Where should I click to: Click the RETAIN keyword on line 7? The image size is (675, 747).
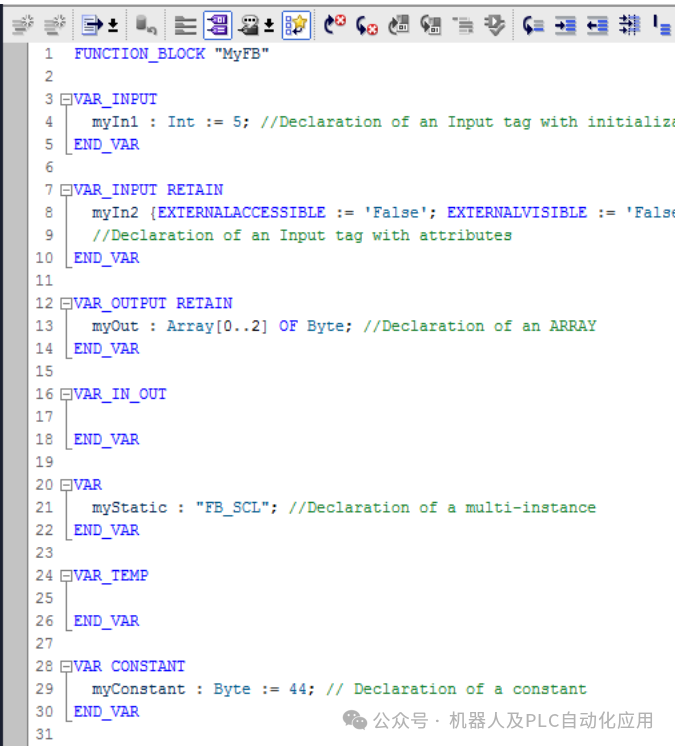(195, 190)
